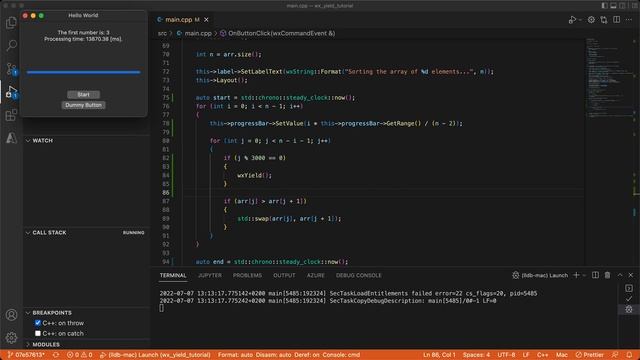Open the Extensions view in activity bar

point(11,115)
